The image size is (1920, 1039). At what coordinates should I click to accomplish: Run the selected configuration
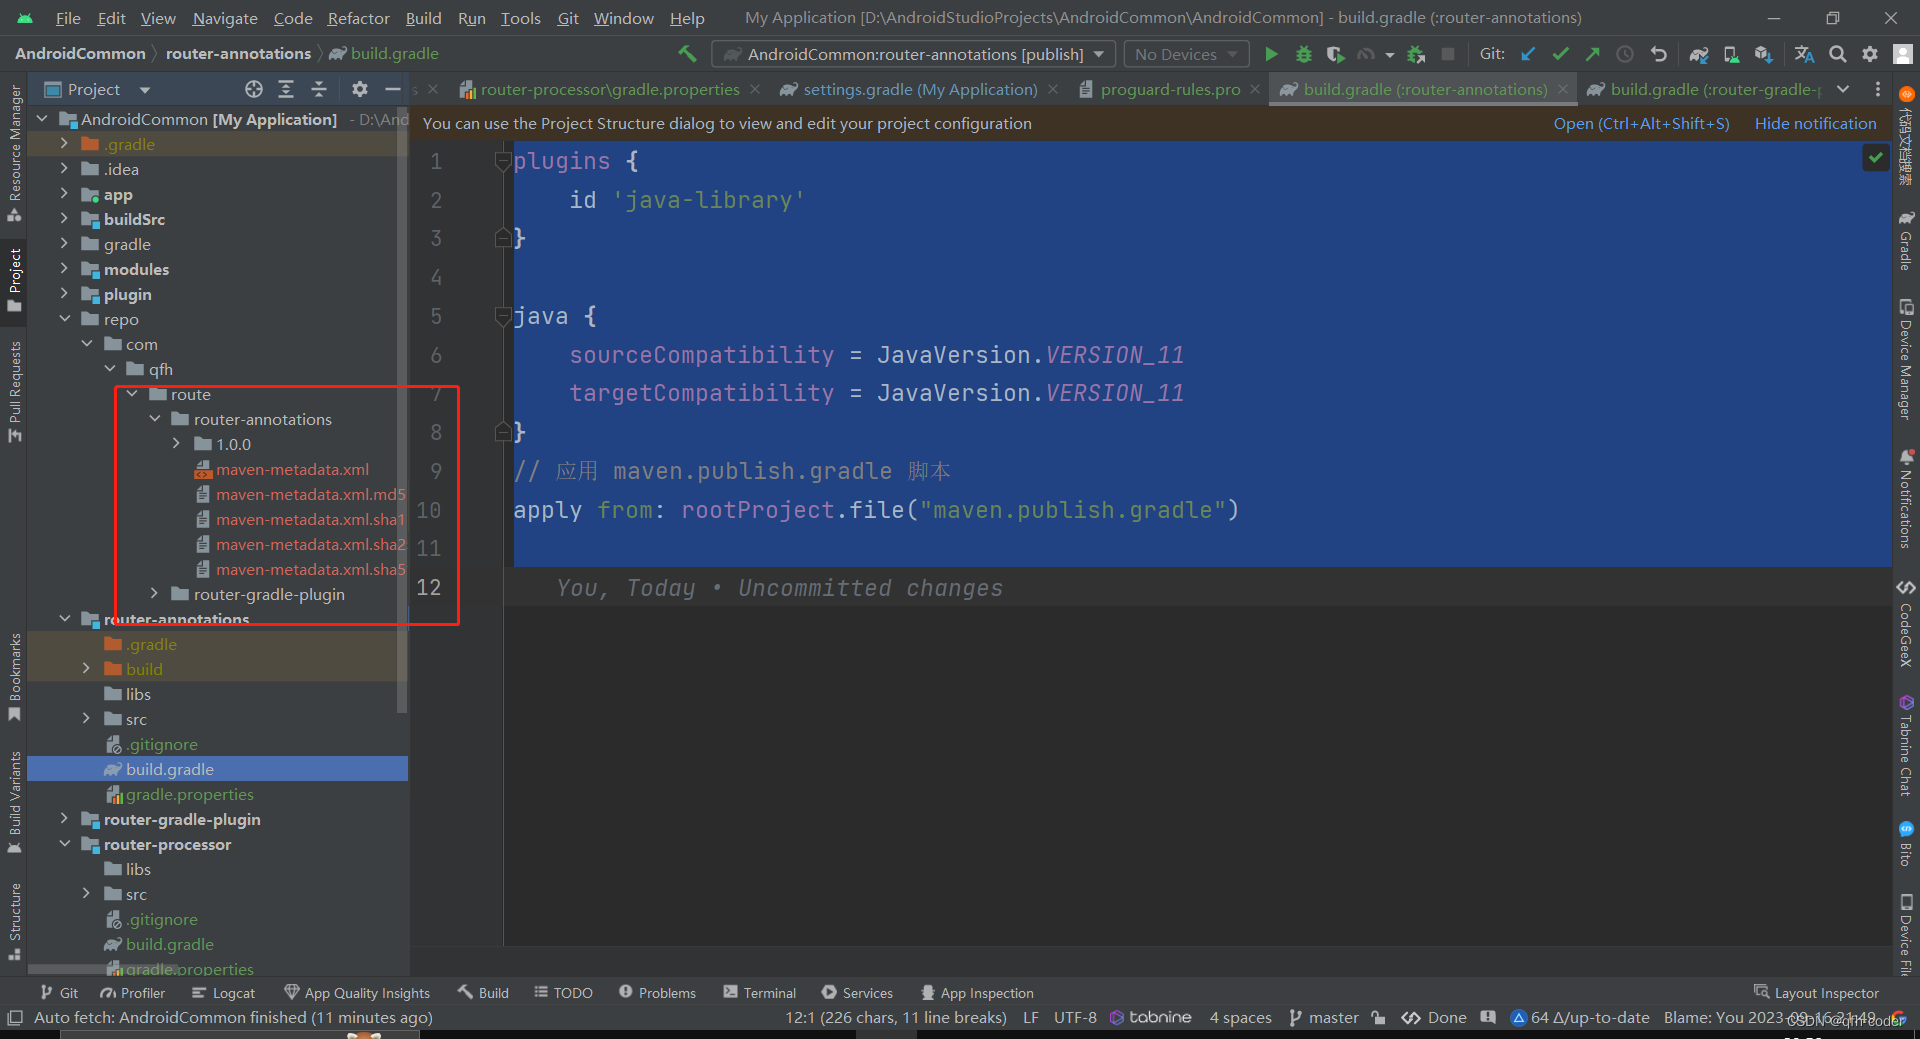tap(1271, 54)
